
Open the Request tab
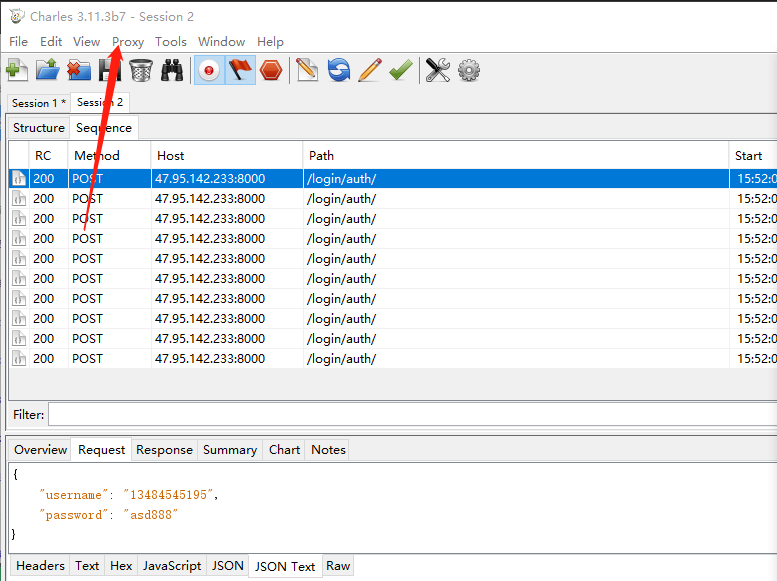coord(102,450)
